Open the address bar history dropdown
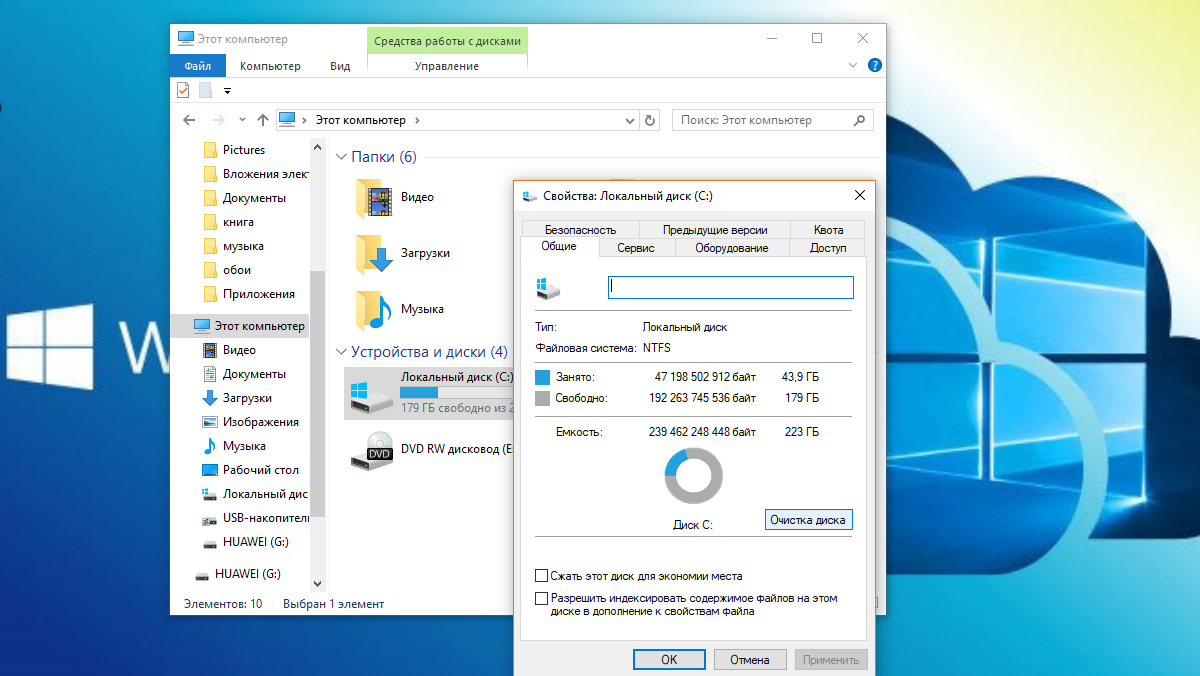This screenshot has width=1200, height=676. [629, 120]
